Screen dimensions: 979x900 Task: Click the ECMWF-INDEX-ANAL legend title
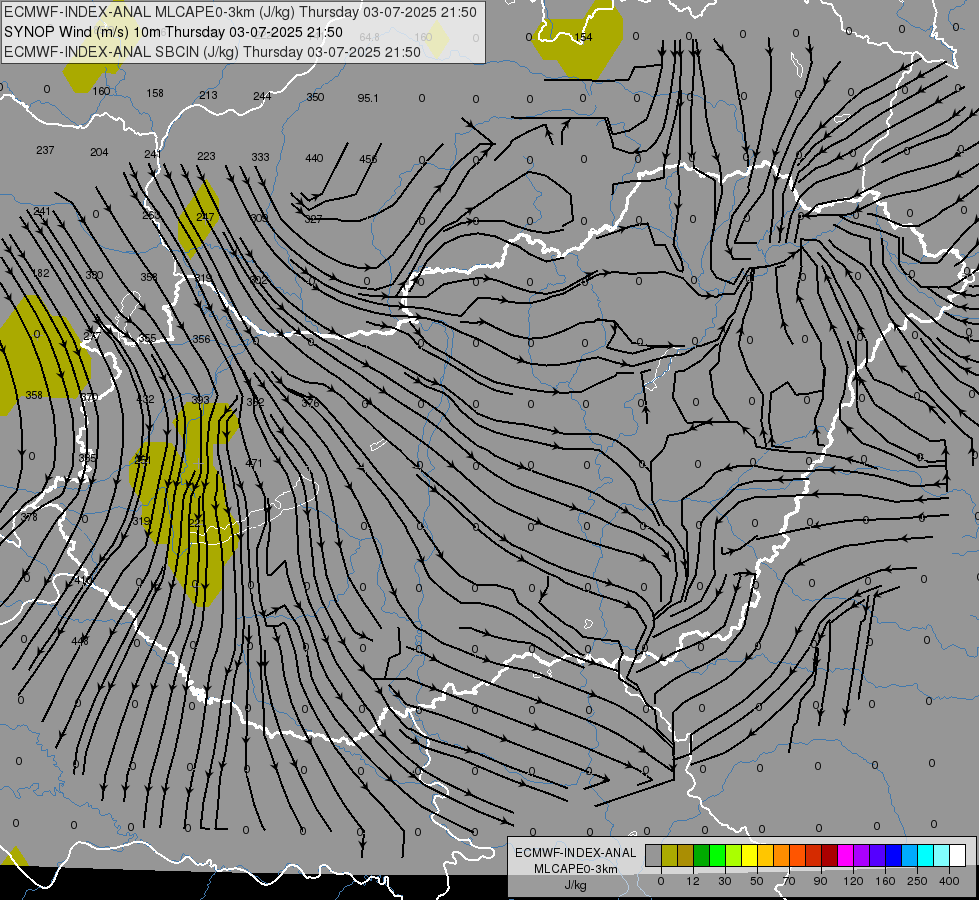point(576,853)
